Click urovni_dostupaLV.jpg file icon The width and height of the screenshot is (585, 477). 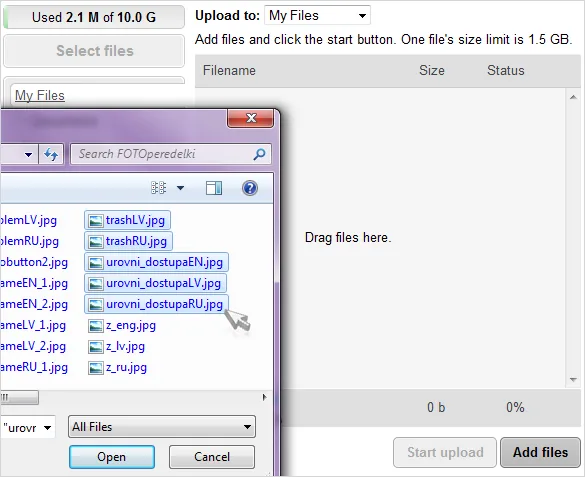click(x=96, y=284)
